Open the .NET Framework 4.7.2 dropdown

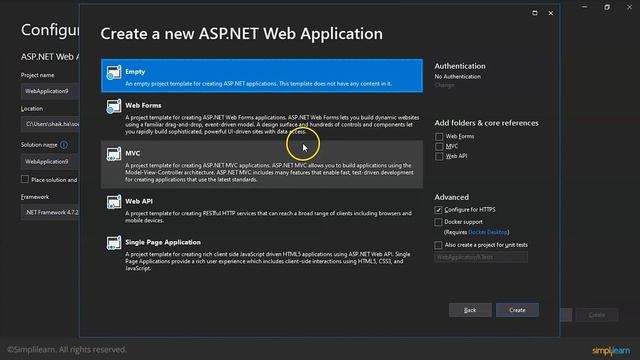(50, 212)
